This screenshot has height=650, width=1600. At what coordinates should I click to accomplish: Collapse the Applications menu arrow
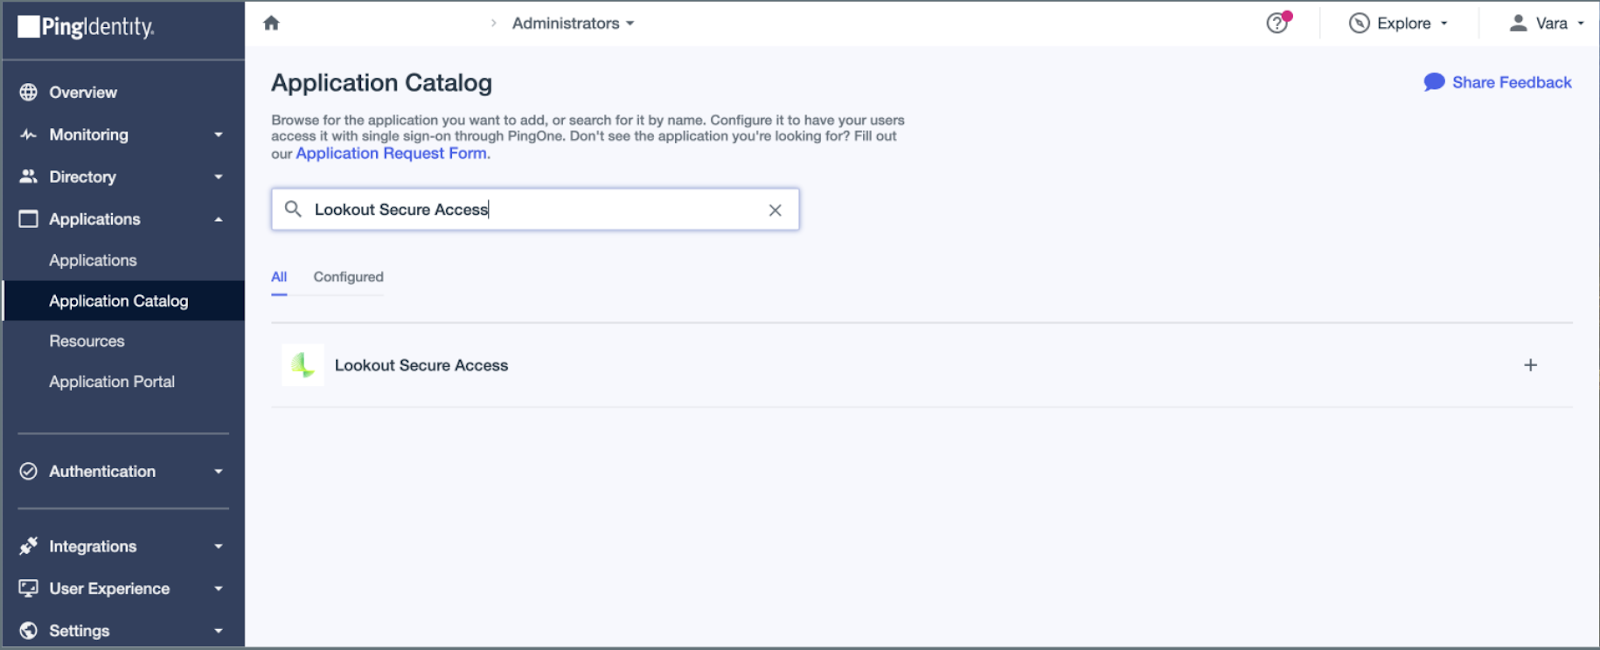[218, 219]
